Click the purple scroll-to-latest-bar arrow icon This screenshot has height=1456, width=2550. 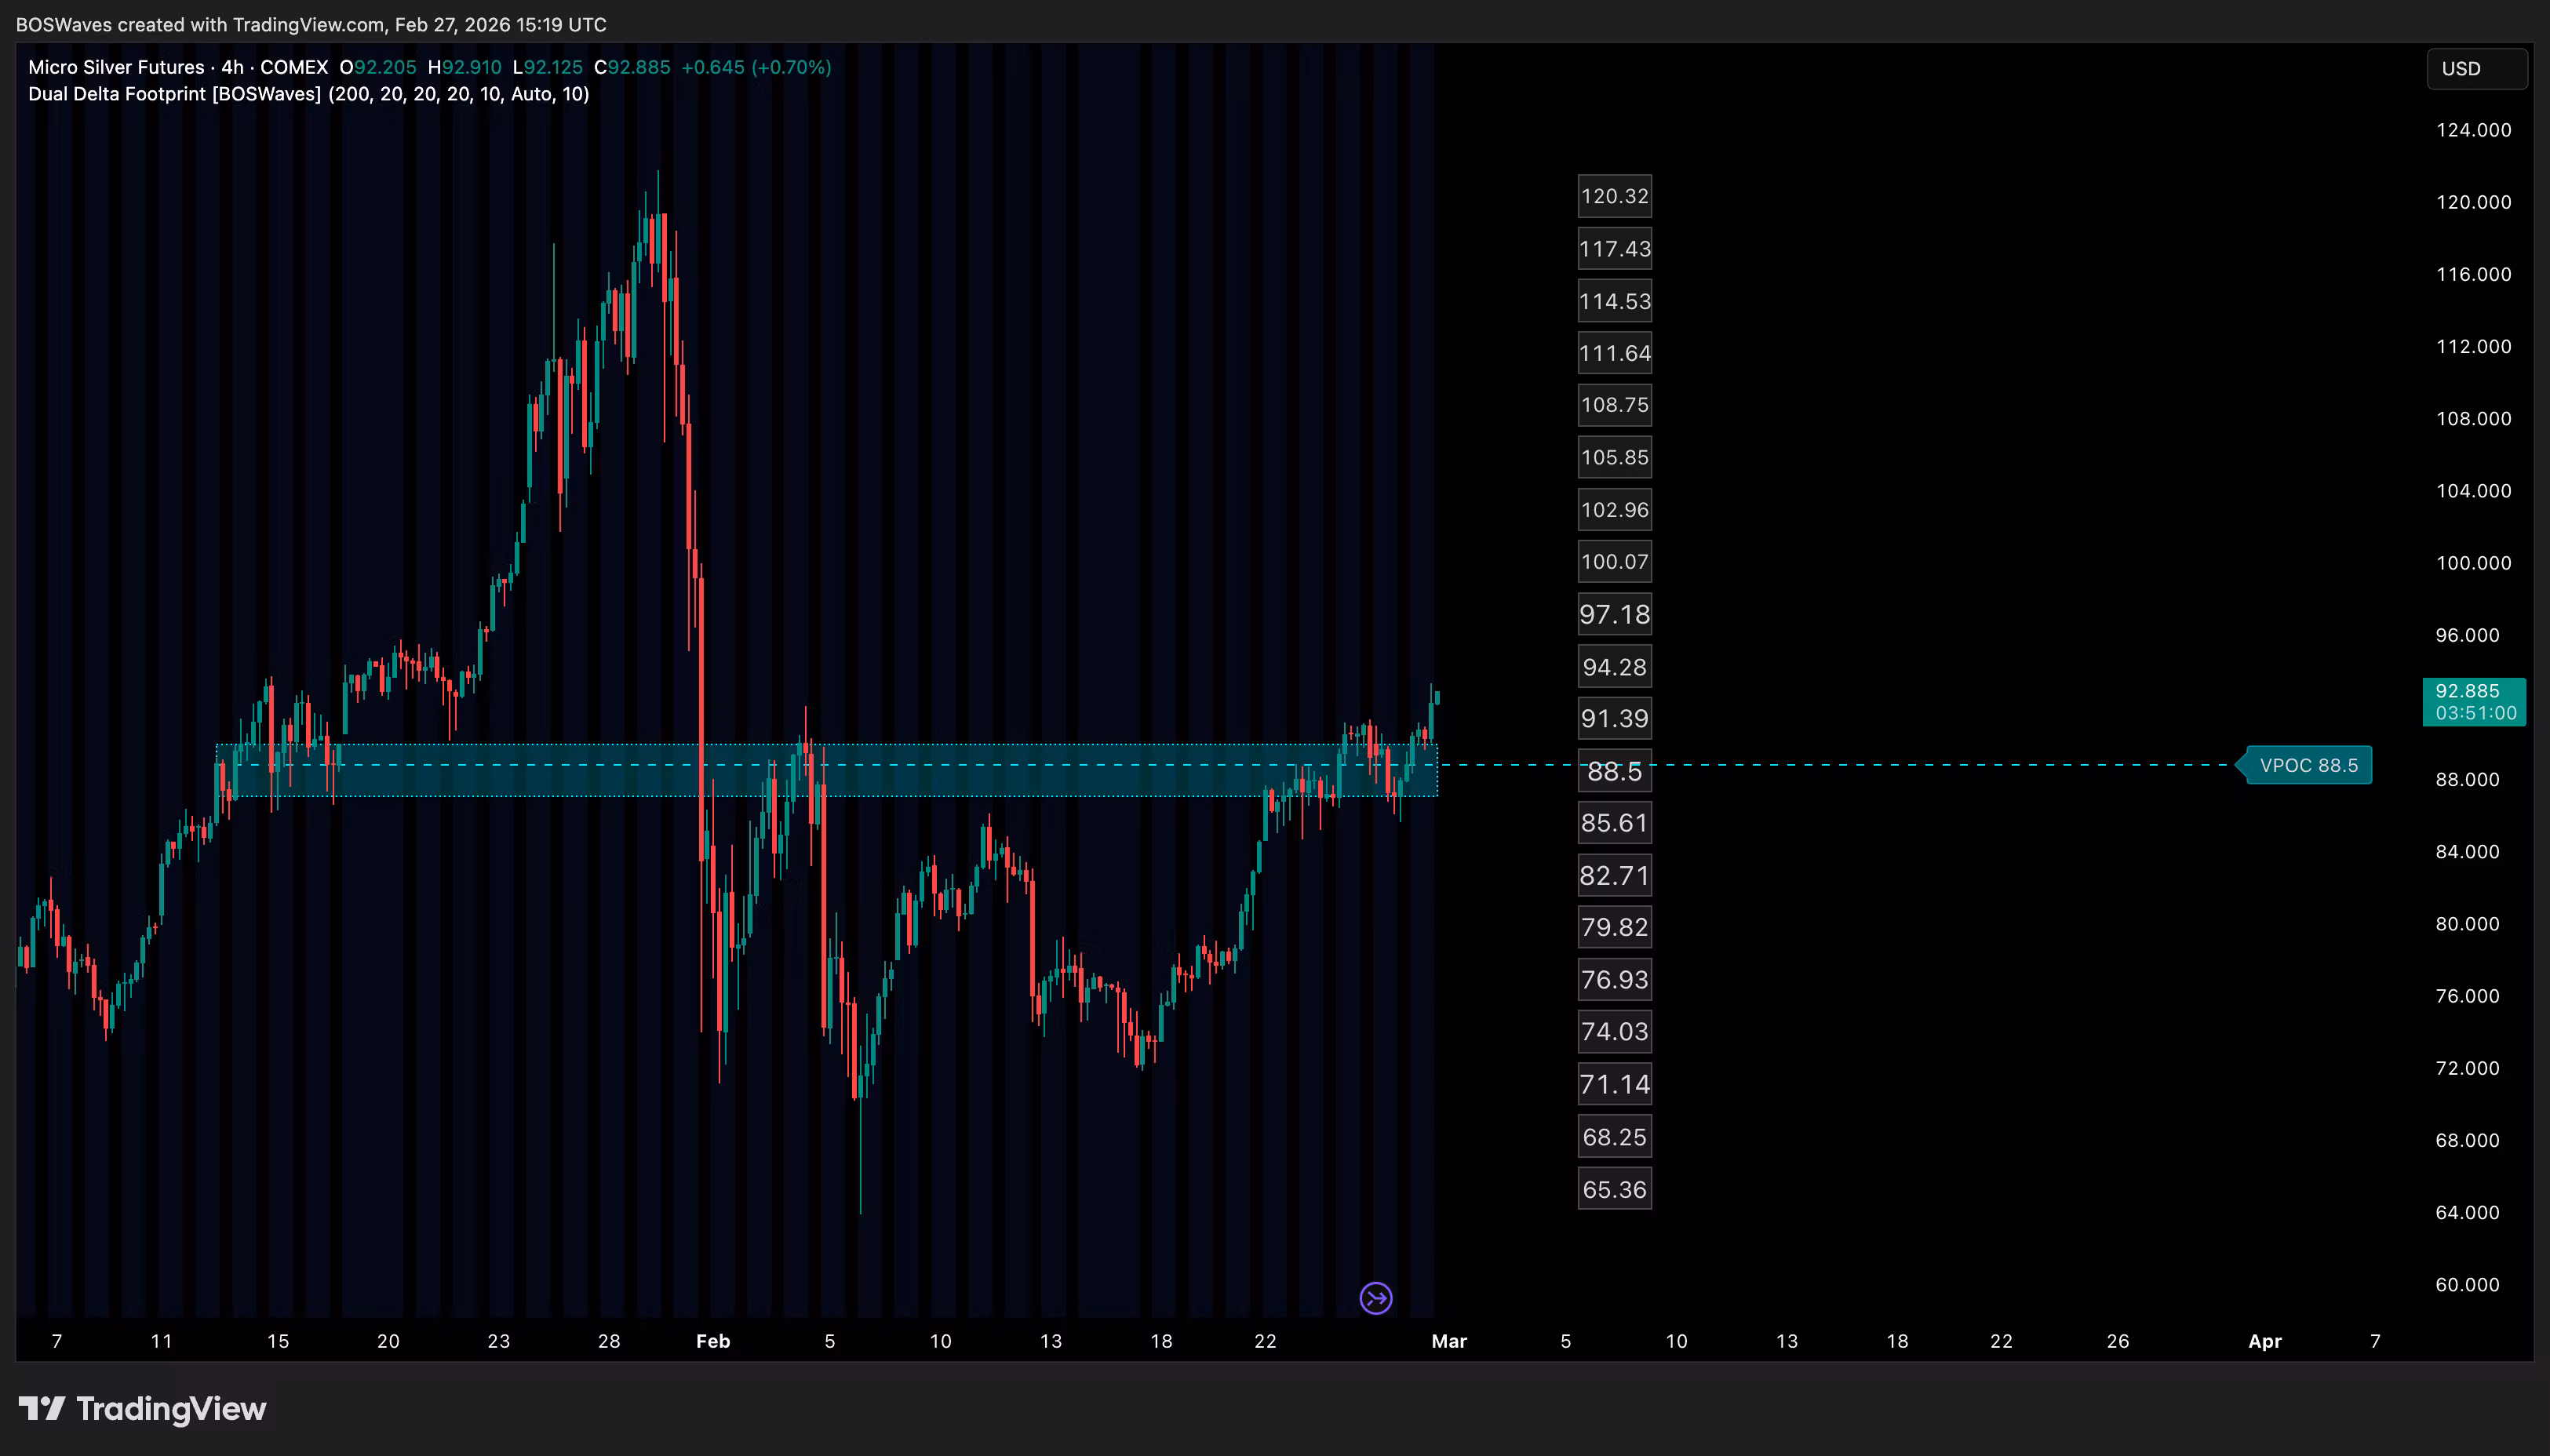point(1376,1298)
